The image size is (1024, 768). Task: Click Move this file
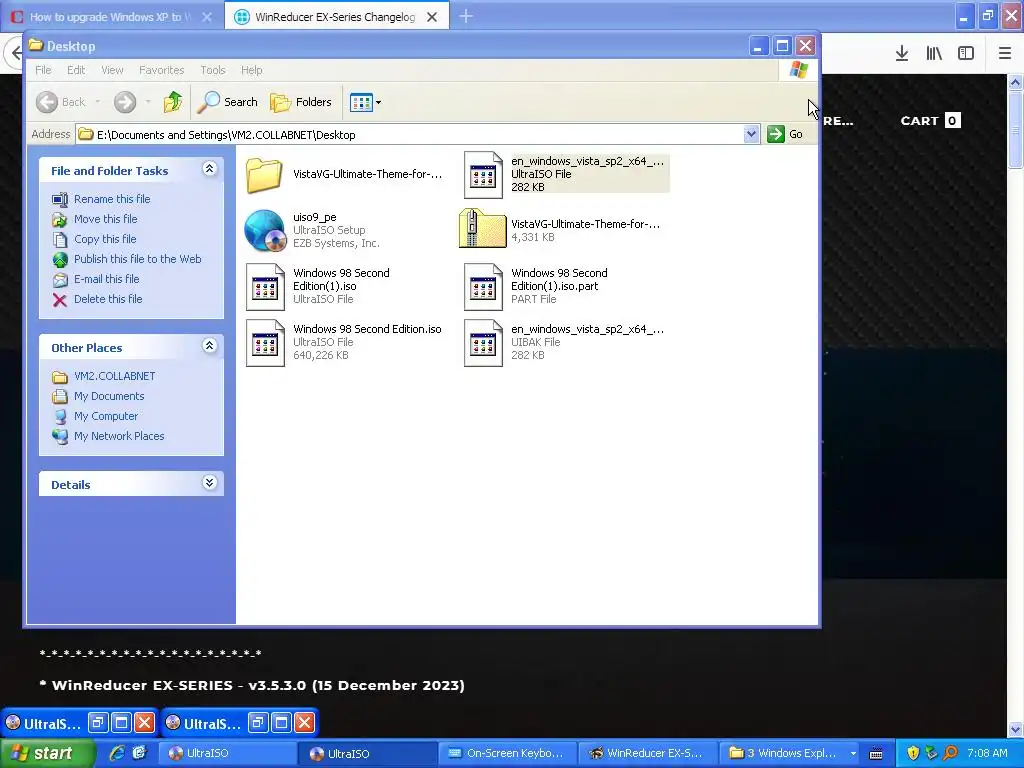pyautogui.click(x=105, y=219)
